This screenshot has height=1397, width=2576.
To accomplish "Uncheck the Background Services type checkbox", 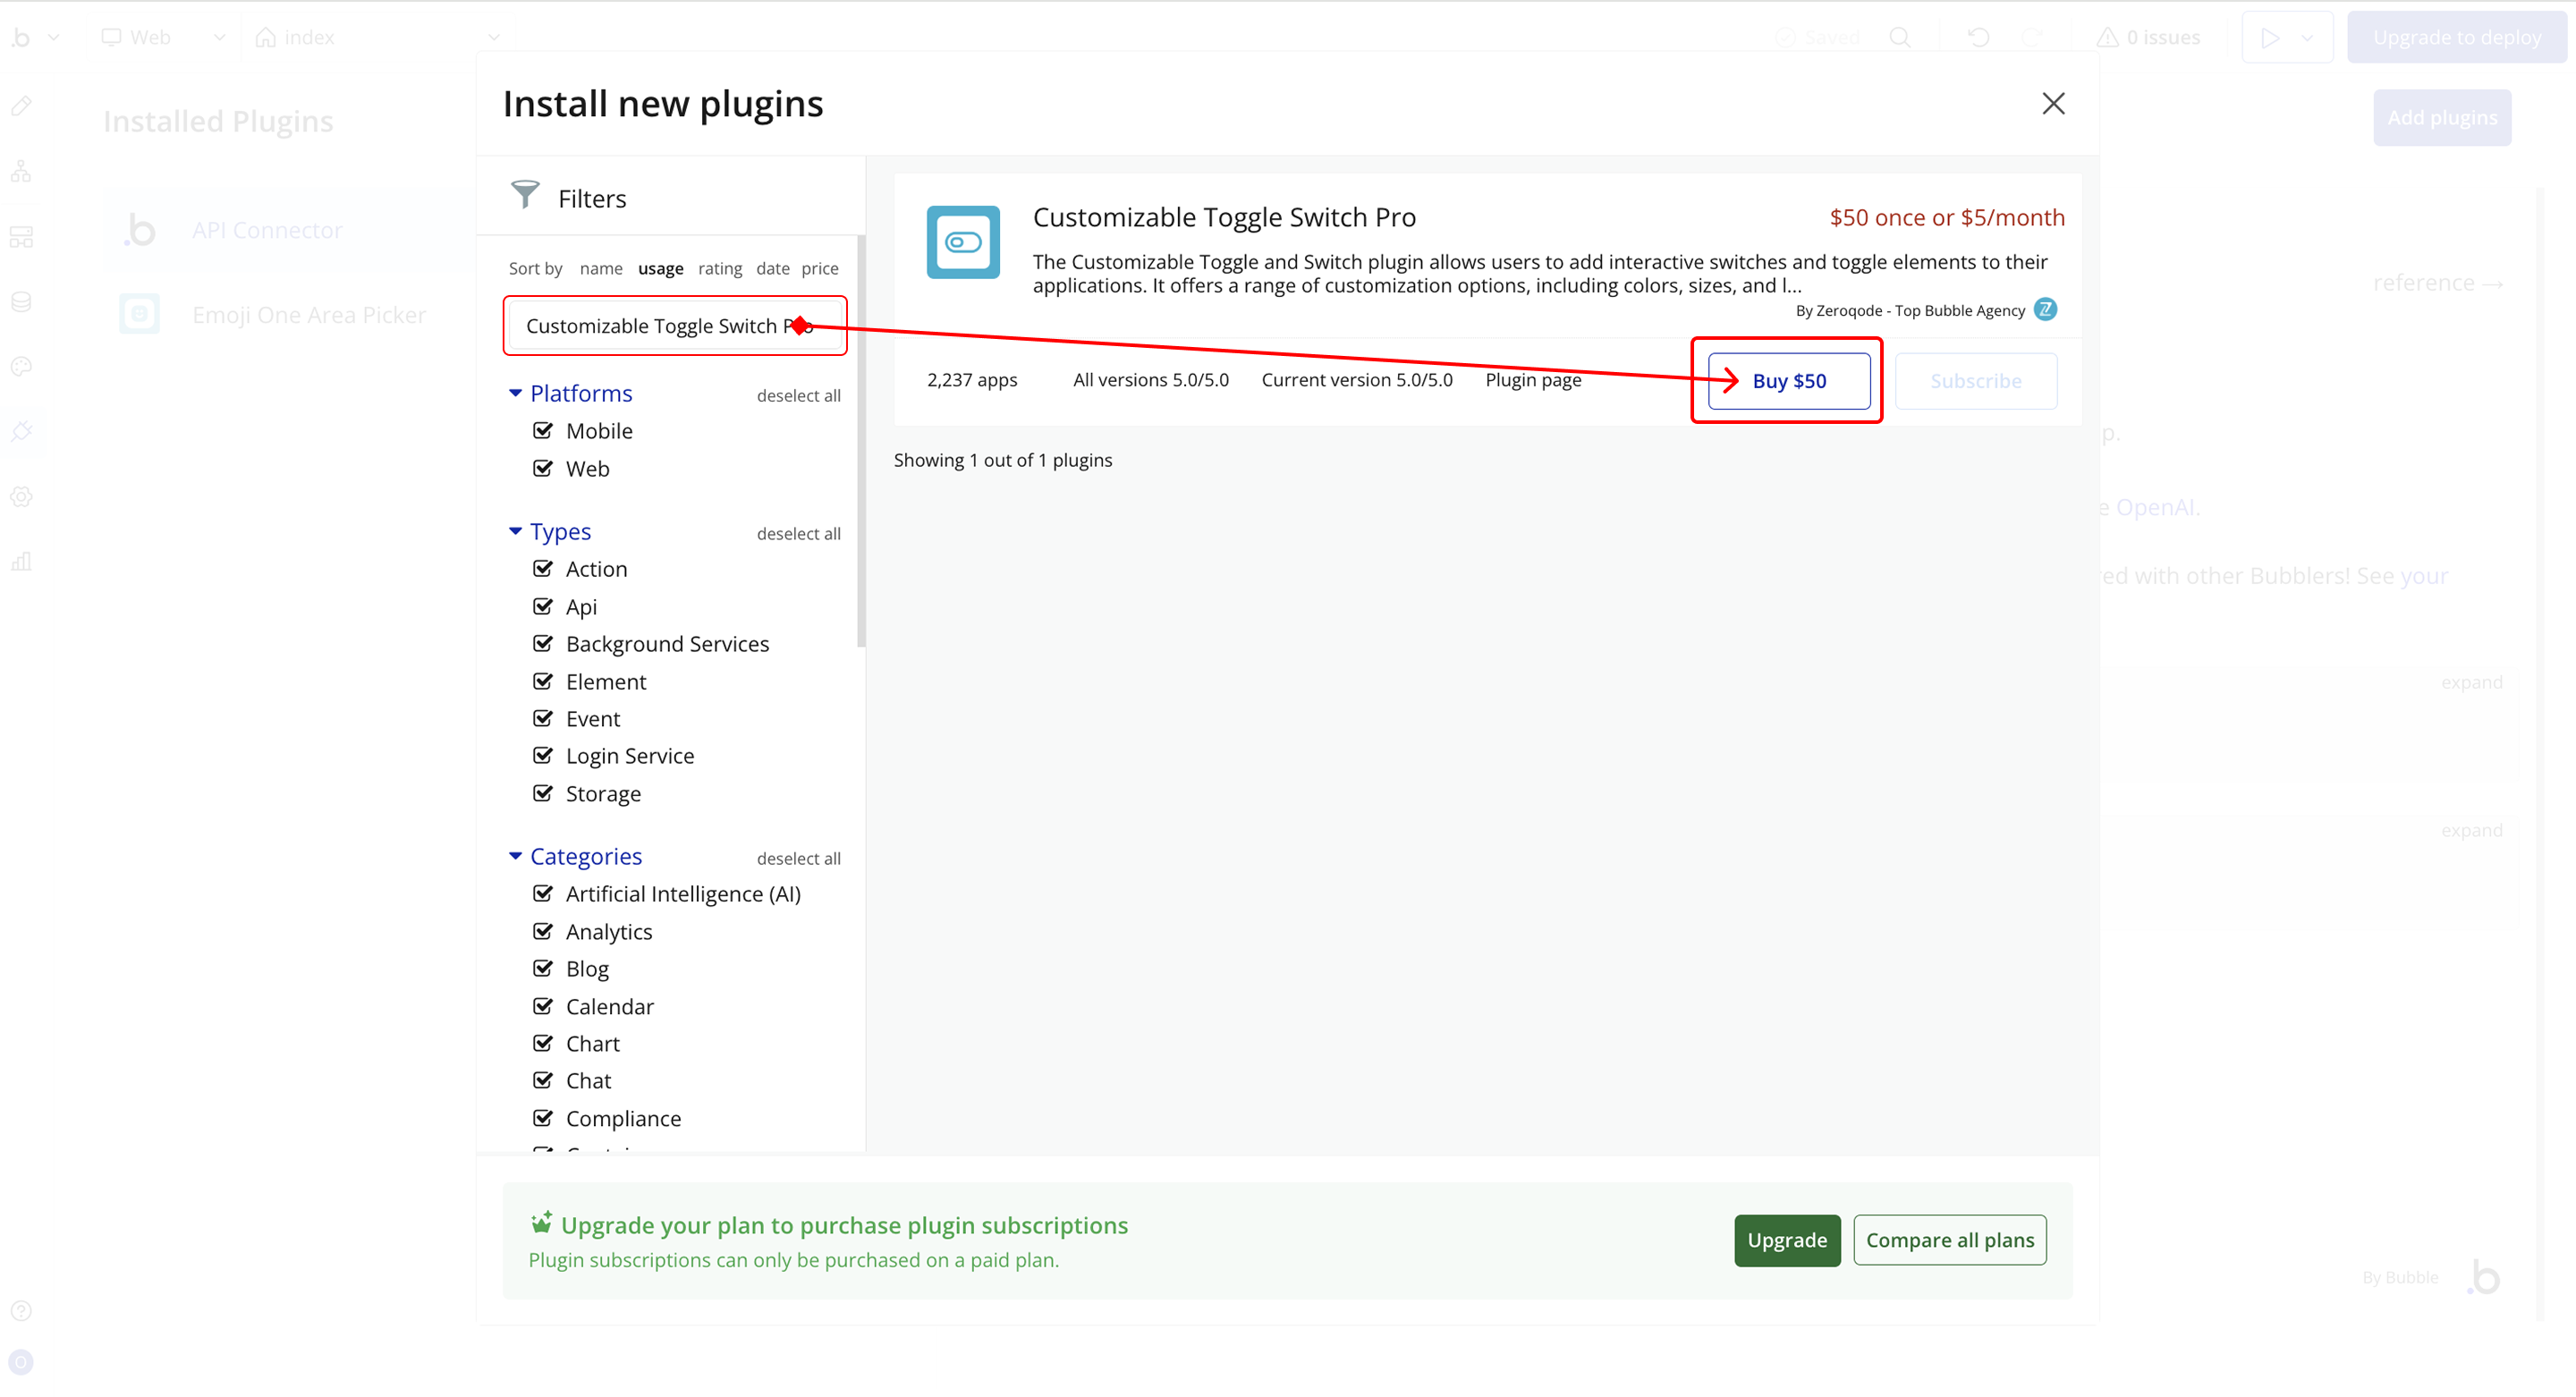I will 543,644.
